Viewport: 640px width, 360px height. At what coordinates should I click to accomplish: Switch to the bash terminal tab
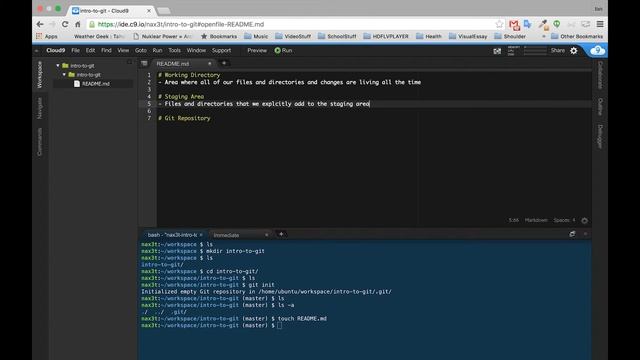coord(172,235)
